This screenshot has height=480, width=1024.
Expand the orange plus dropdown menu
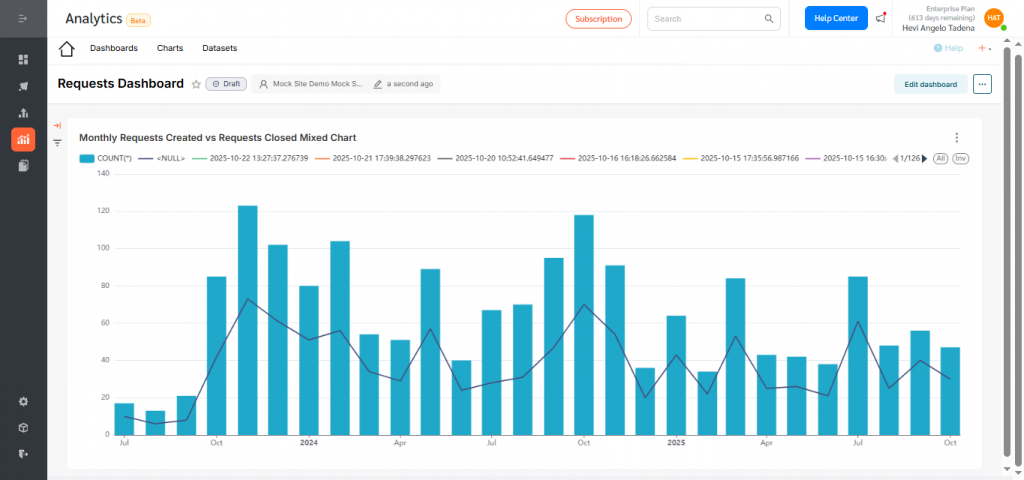(x=984, y=48)
